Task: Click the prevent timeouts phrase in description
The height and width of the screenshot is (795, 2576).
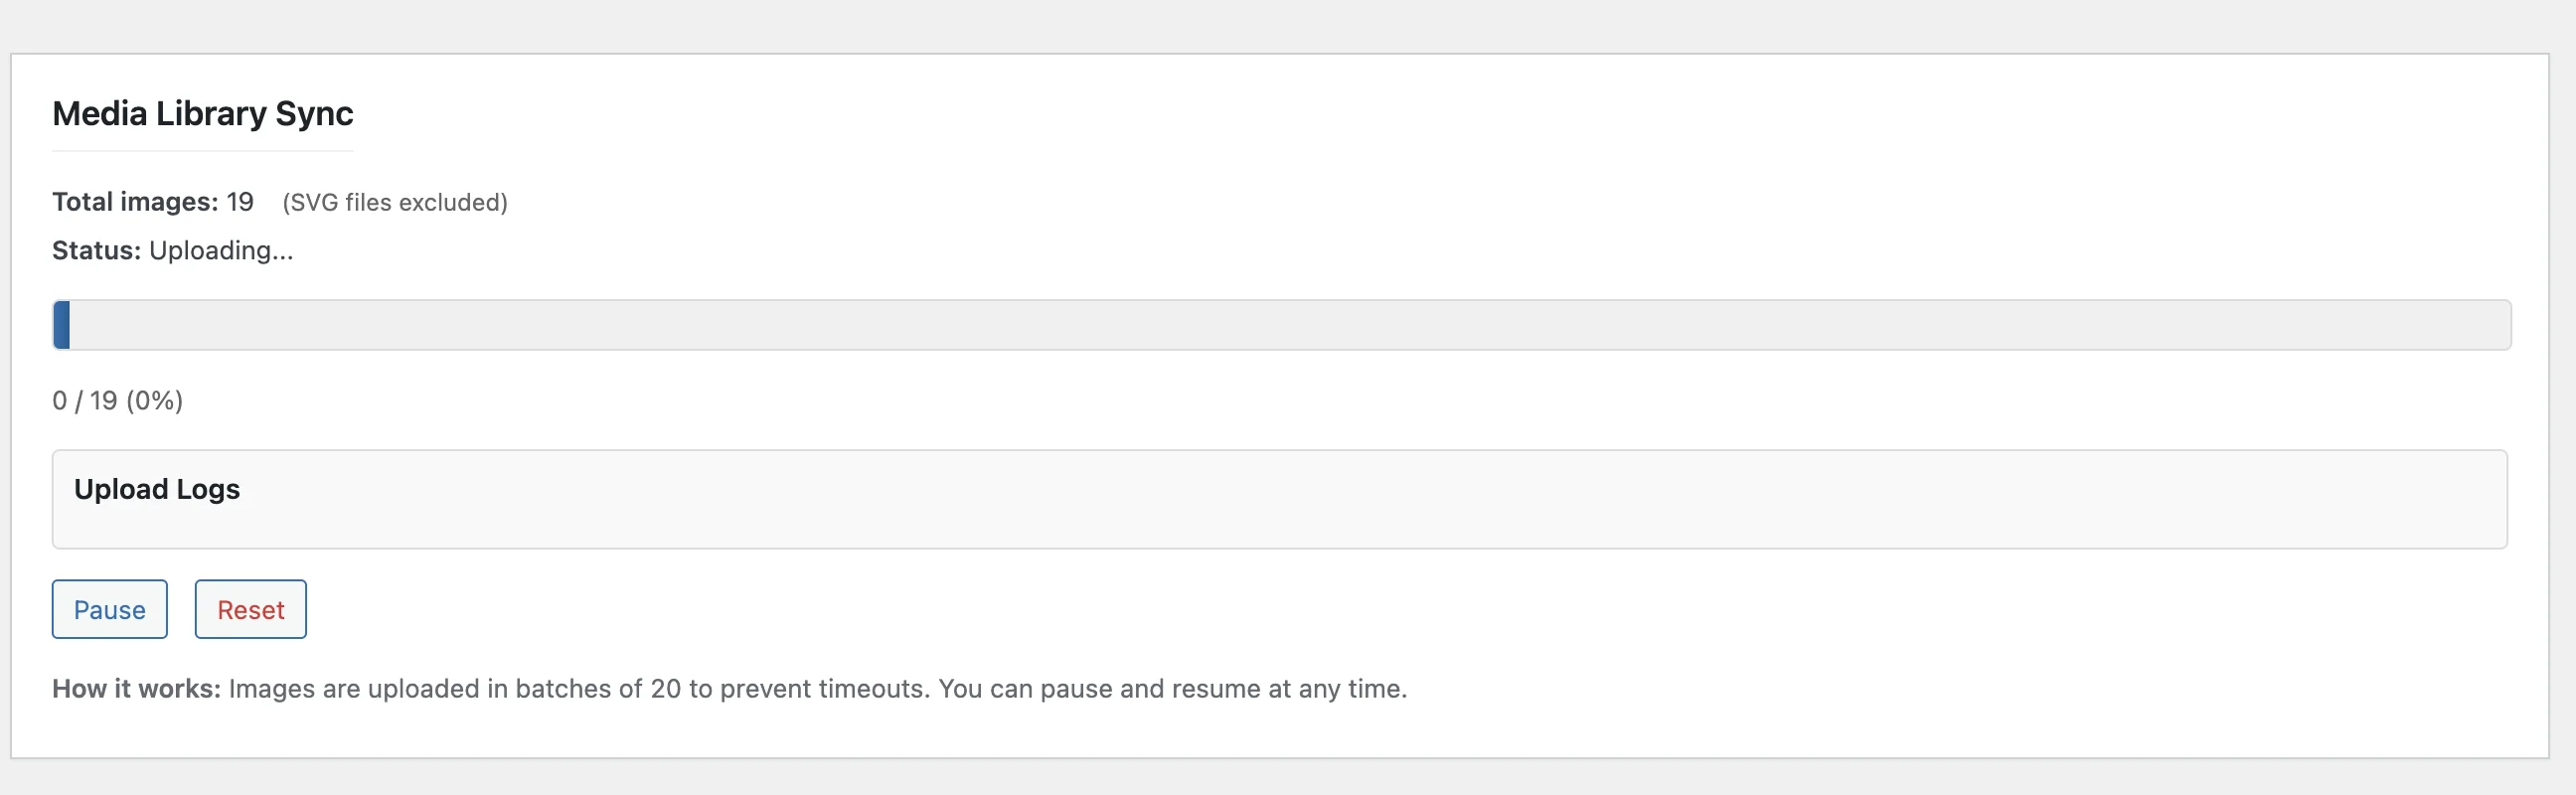Action: coord(824,689)
